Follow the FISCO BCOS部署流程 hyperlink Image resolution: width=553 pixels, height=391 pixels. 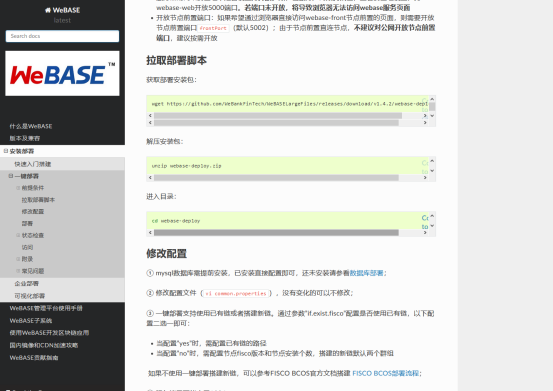[385, 373]
